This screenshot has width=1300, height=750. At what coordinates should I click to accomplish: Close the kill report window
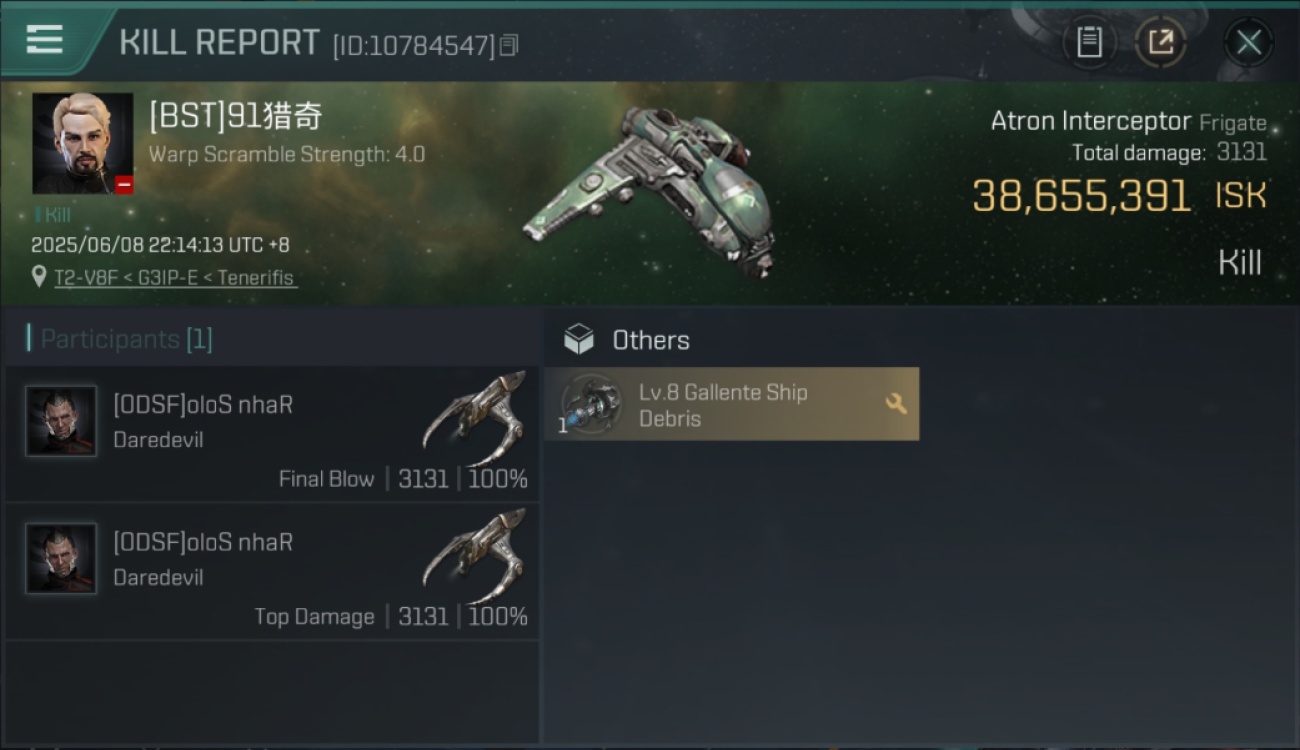click(1248, 42)
